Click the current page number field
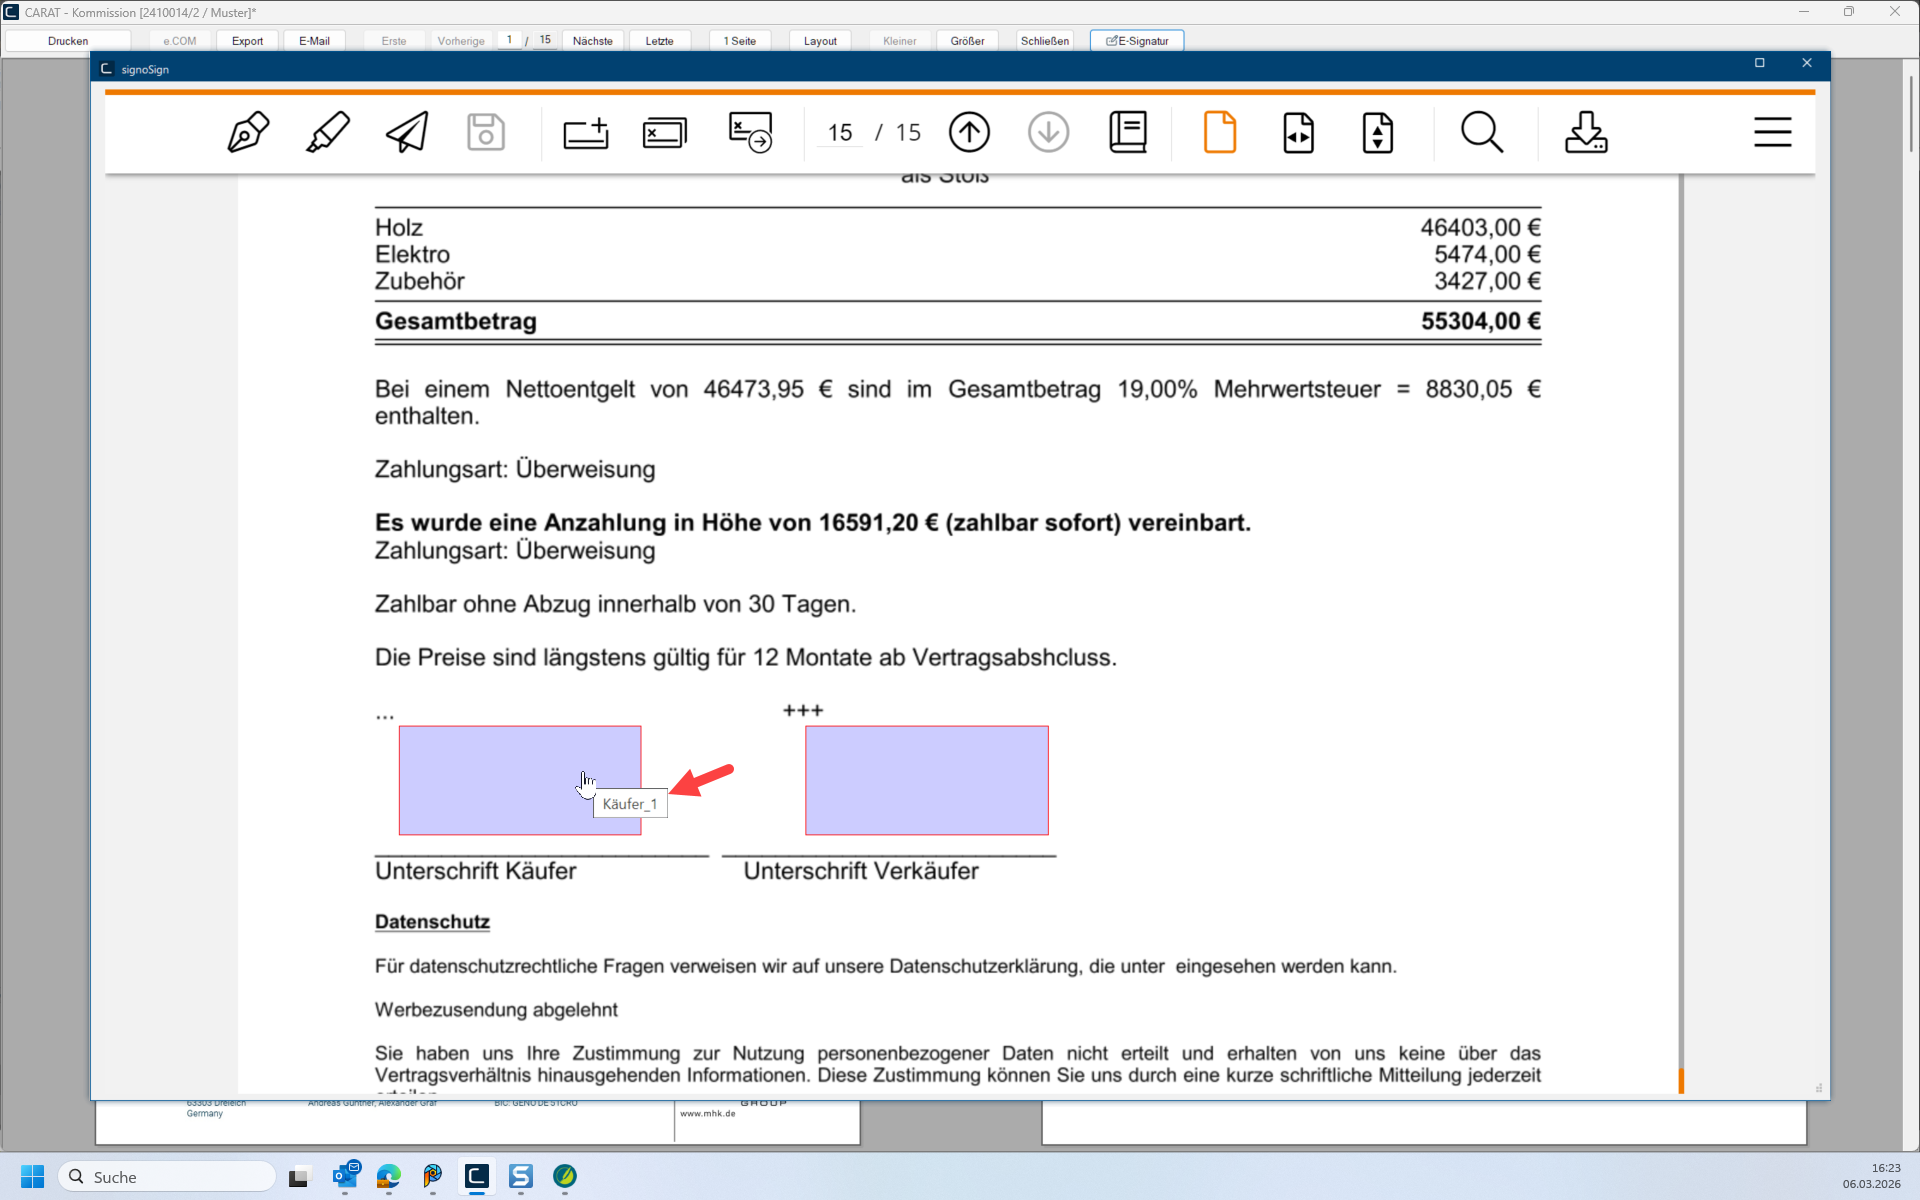1920x1200 pixels. (840, 132)
